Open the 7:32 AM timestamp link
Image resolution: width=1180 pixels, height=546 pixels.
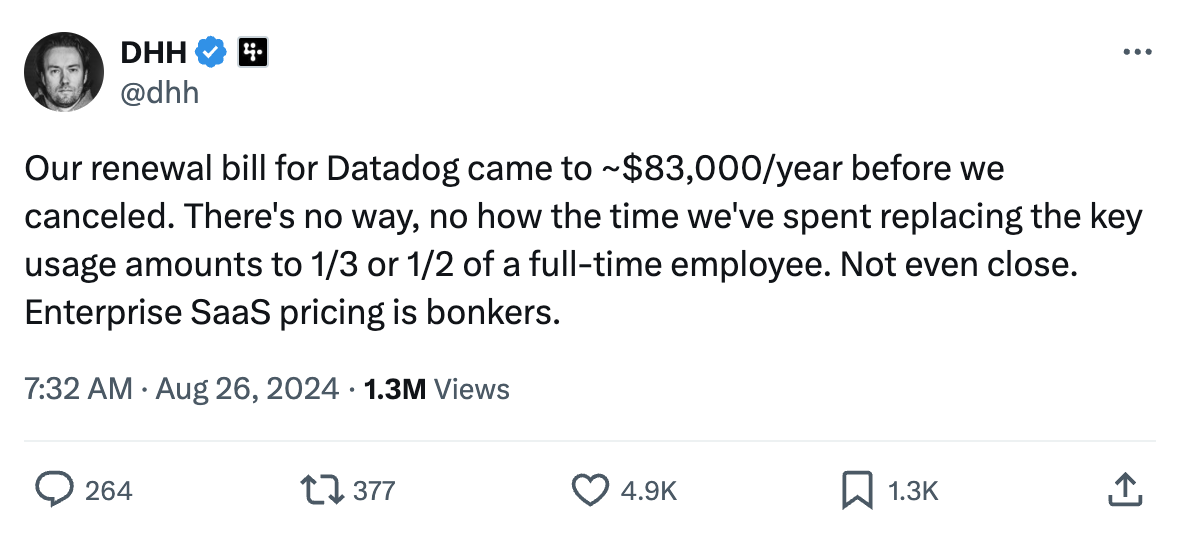pyautogui.click(x=78, y=389)
